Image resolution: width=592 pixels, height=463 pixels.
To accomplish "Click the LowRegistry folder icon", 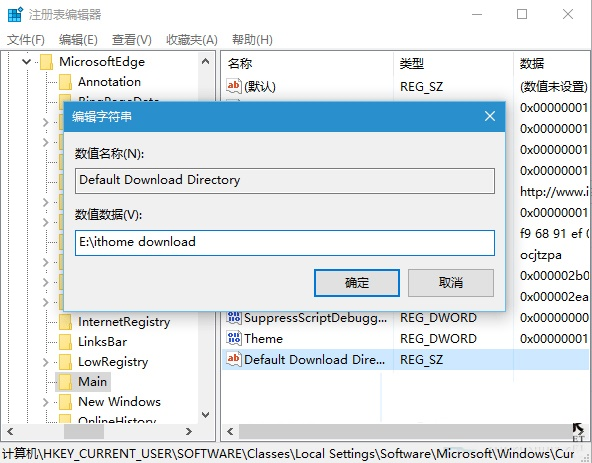I will 66,362.
